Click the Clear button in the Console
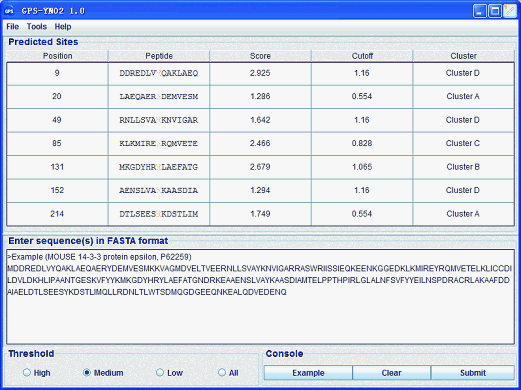The width and height of the screenshot is (521, 390). 392,373
